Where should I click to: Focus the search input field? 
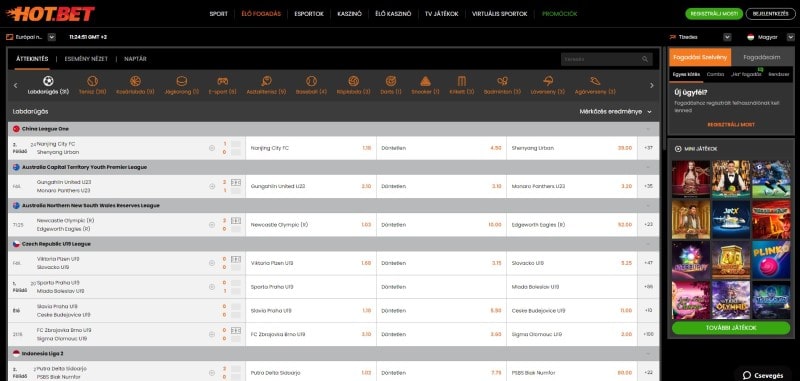pos(607,59)
